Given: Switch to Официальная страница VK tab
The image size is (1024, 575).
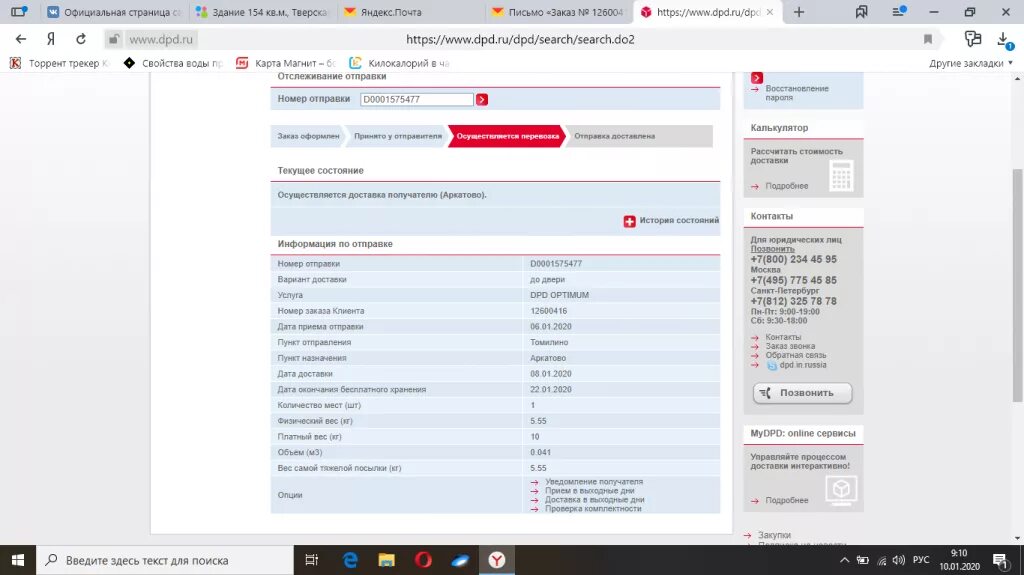Looking at the screenshot, I should (115, 12).
